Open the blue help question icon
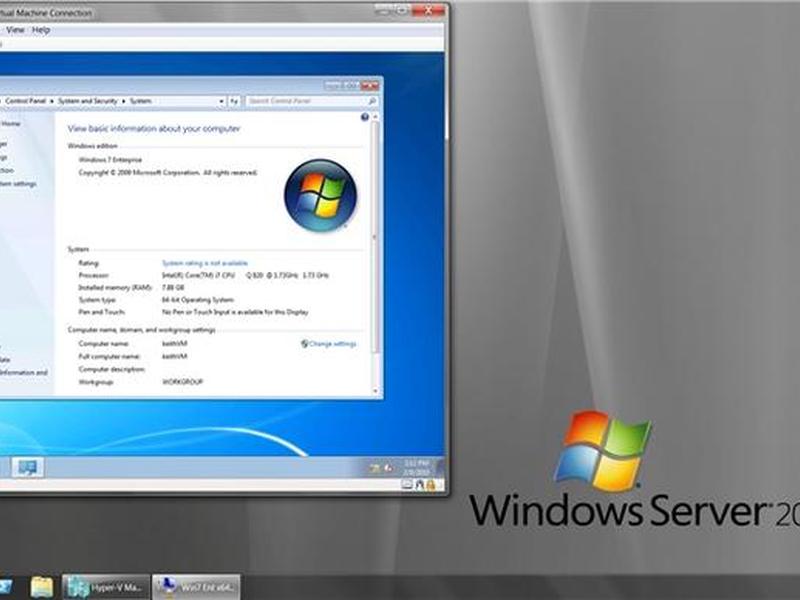This screenshot has height=600, width=800. (364, 117)
